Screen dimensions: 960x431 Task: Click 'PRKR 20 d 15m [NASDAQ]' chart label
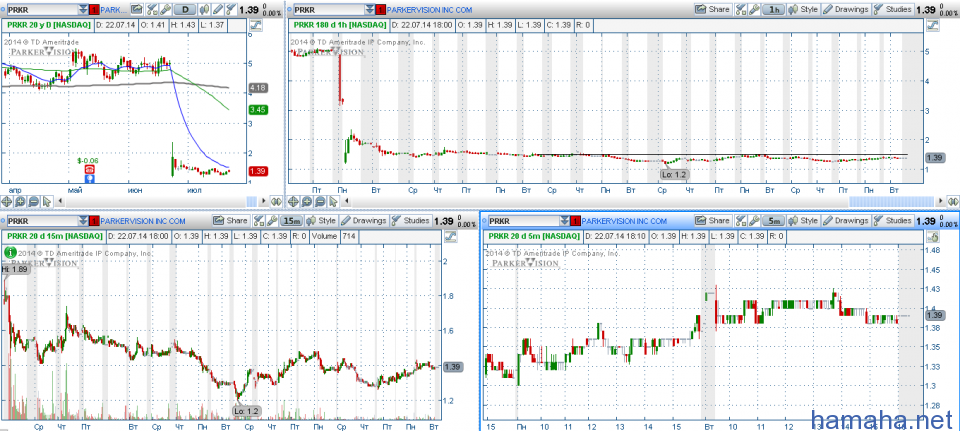(54, 236)
